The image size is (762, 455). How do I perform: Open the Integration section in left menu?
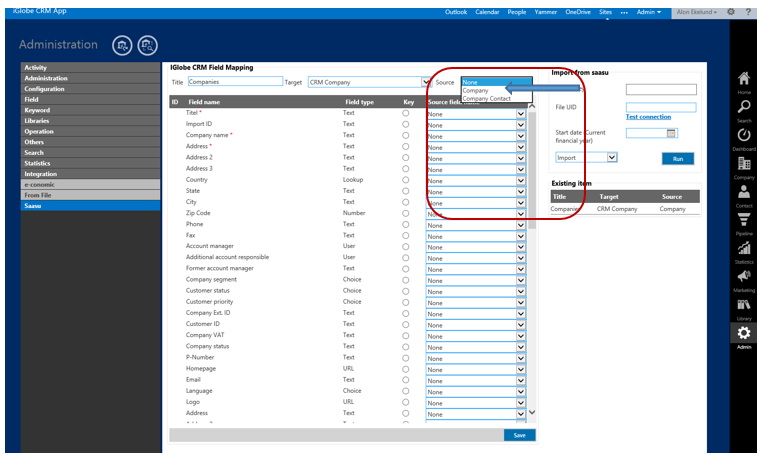coord(90,174)
